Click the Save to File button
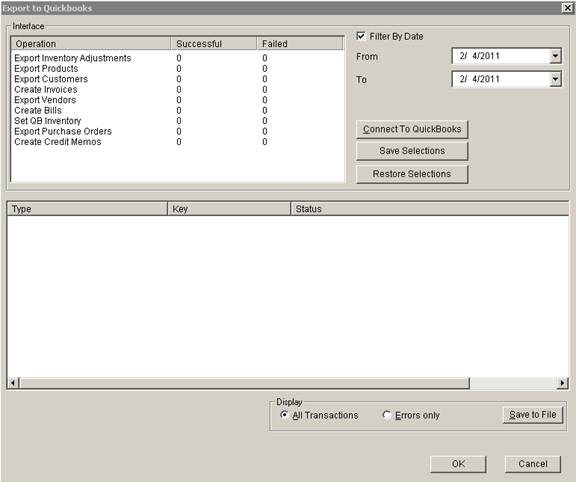 click(532, 415)
